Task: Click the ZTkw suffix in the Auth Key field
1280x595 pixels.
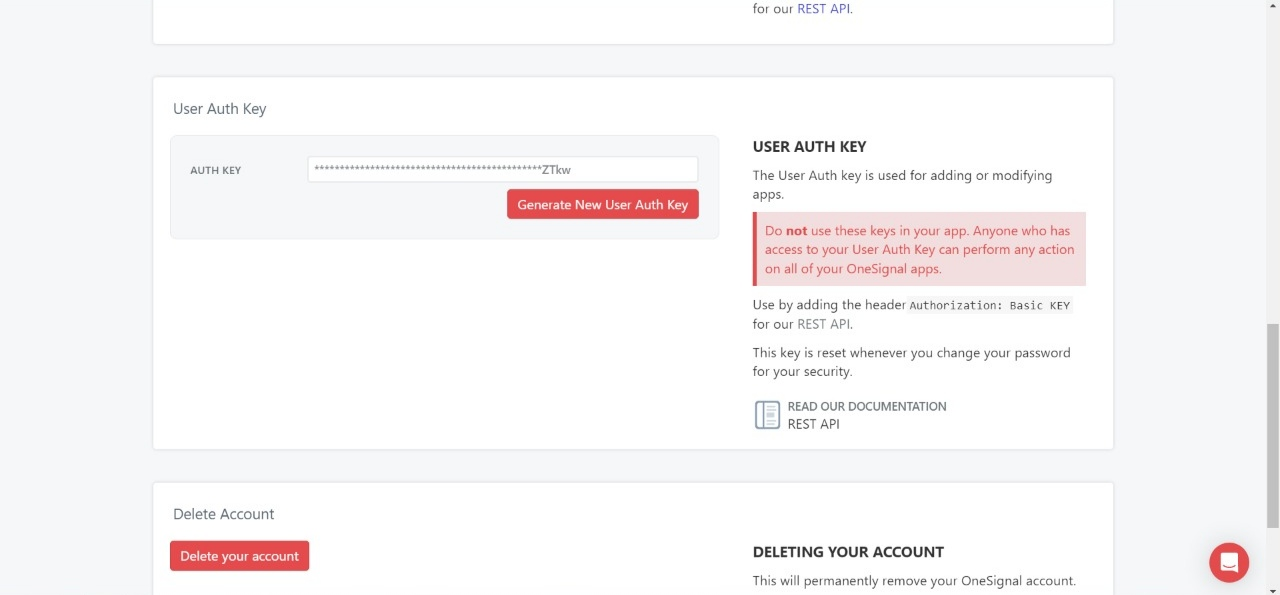Action: (x=555, y=170)
